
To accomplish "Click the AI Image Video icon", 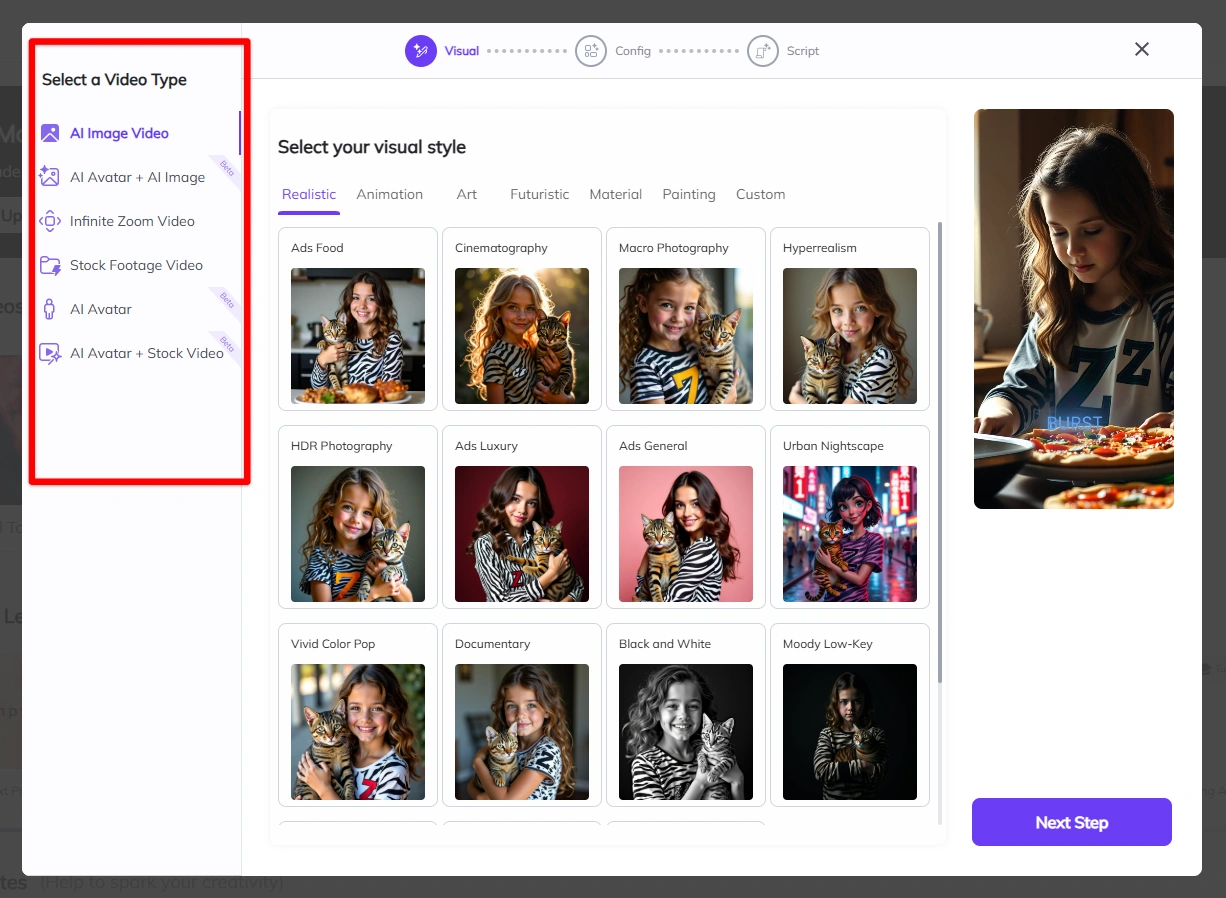I will (50, 133).
